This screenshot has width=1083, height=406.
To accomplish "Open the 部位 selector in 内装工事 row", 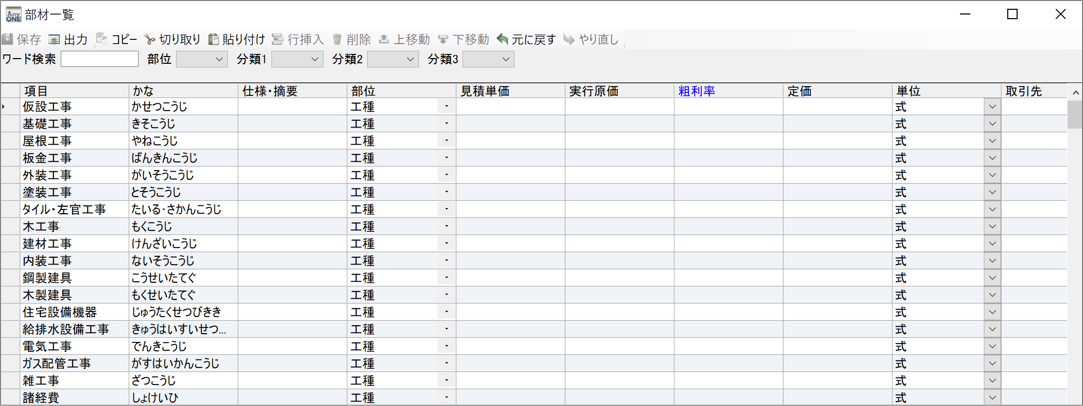I will click(446, 260).
